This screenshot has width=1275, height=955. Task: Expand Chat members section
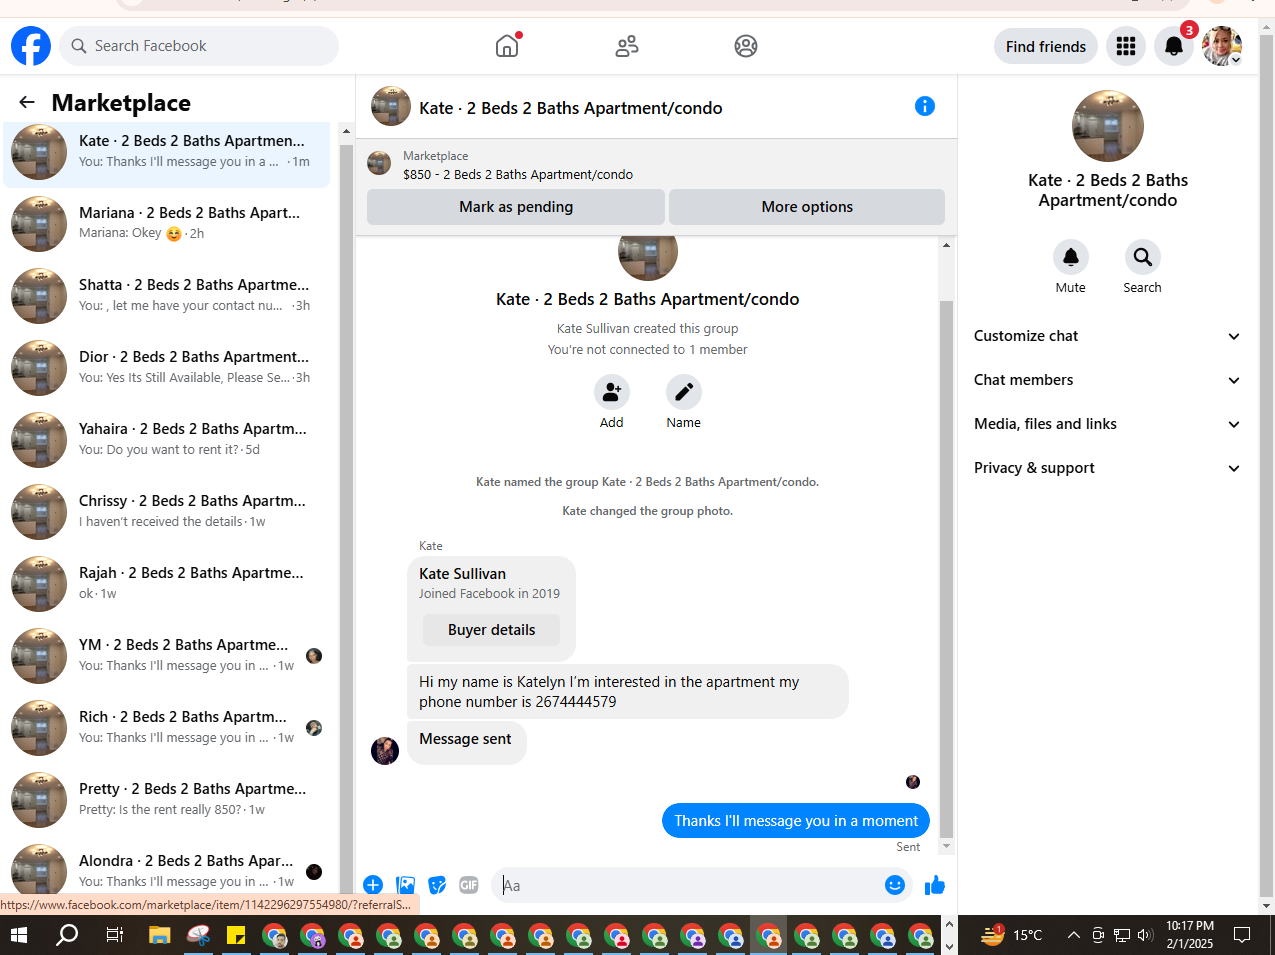pyautogui.click(x=1107, y=380)
